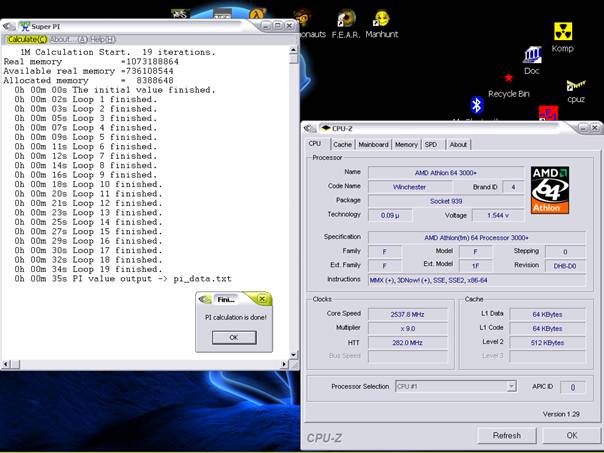Open the Memory tab in CPU-Z
Image resolution: width=604 pixels, height=453 pixels.
tap(406, 145)
